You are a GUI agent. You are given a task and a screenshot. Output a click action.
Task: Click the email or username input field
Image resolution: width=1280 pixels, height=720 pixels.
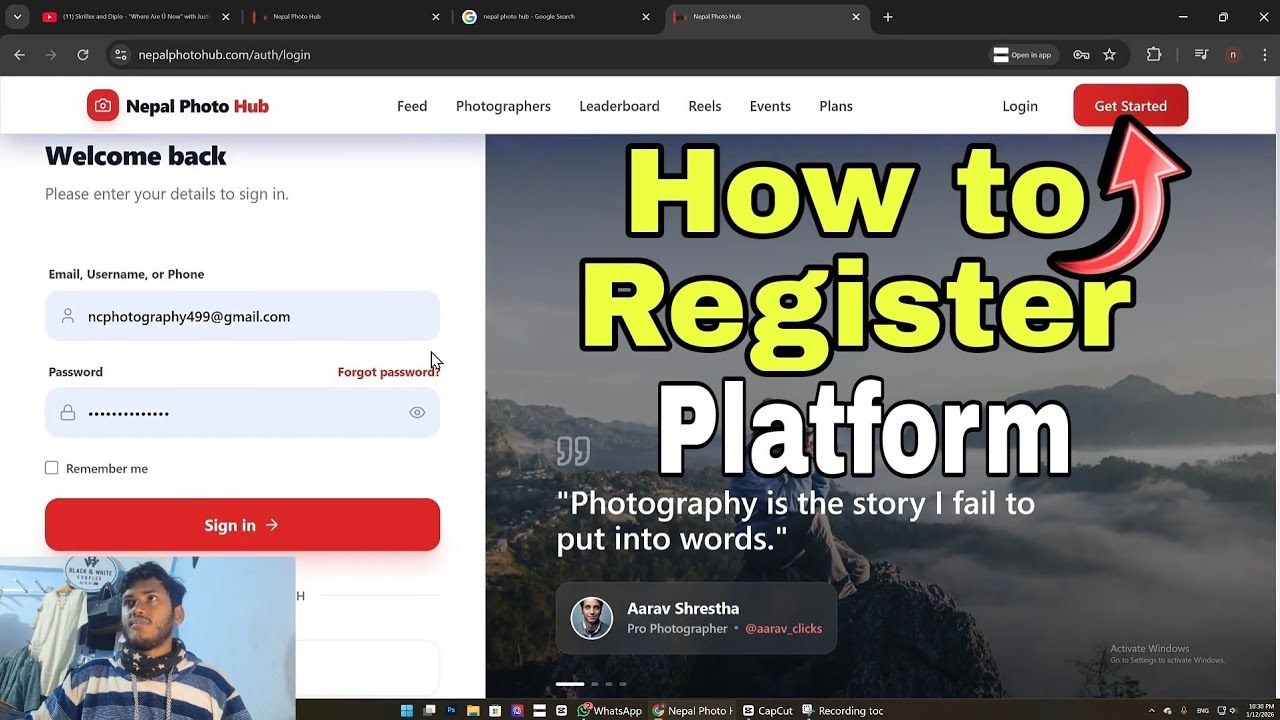point(242,316)
